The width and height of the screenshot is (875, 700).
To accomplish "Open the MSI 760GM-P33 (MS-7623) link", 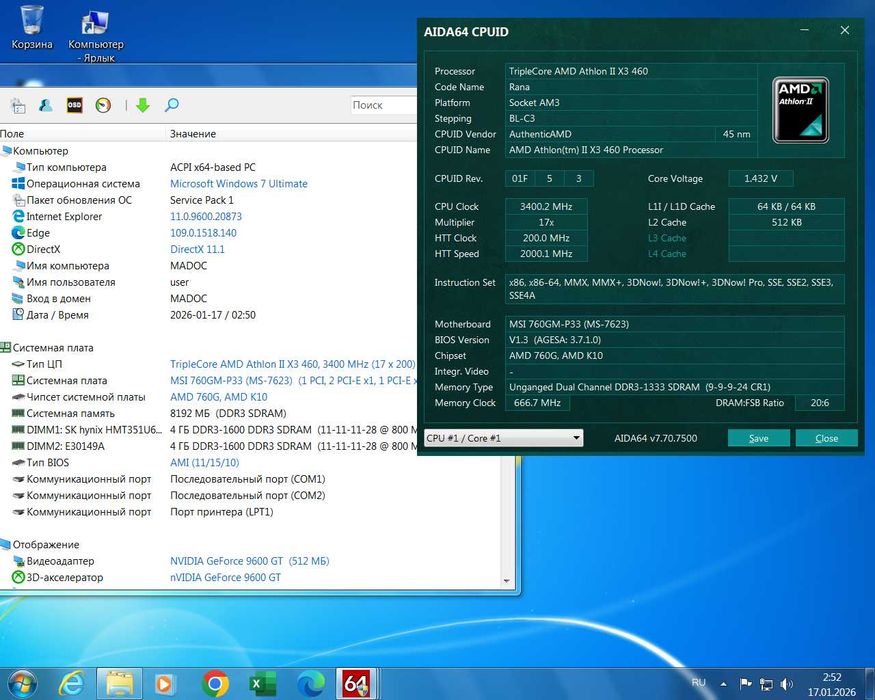I will 294,381.
